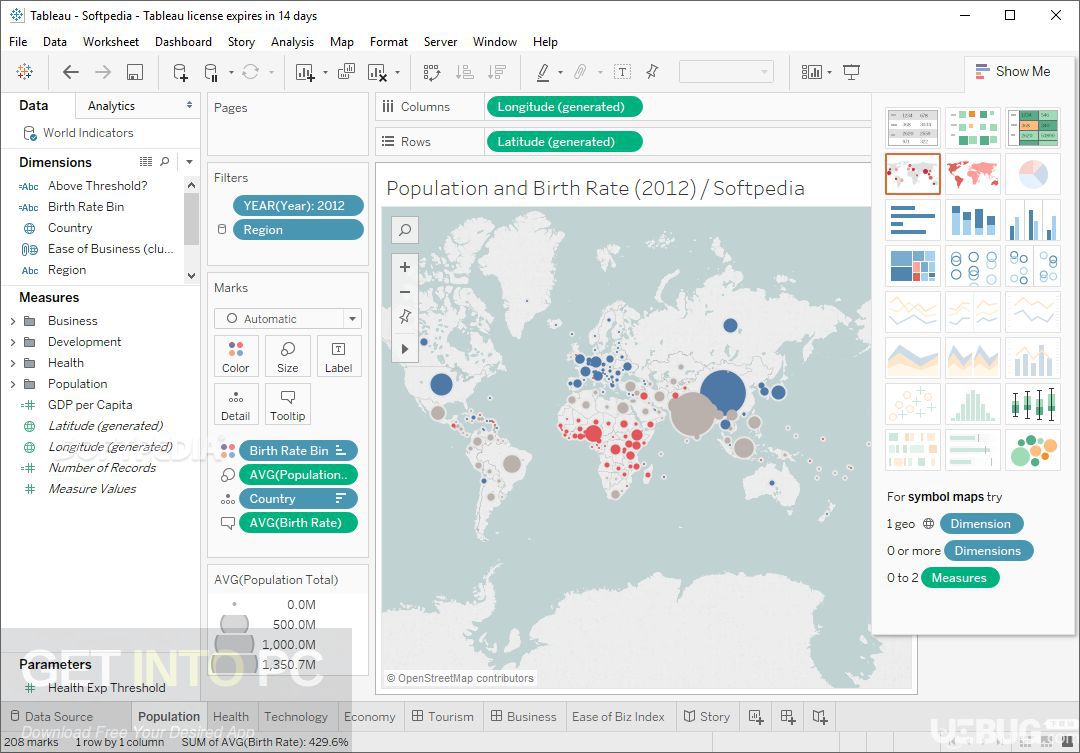
Task: Click the Save icon in toolbar
Action: 135,72
